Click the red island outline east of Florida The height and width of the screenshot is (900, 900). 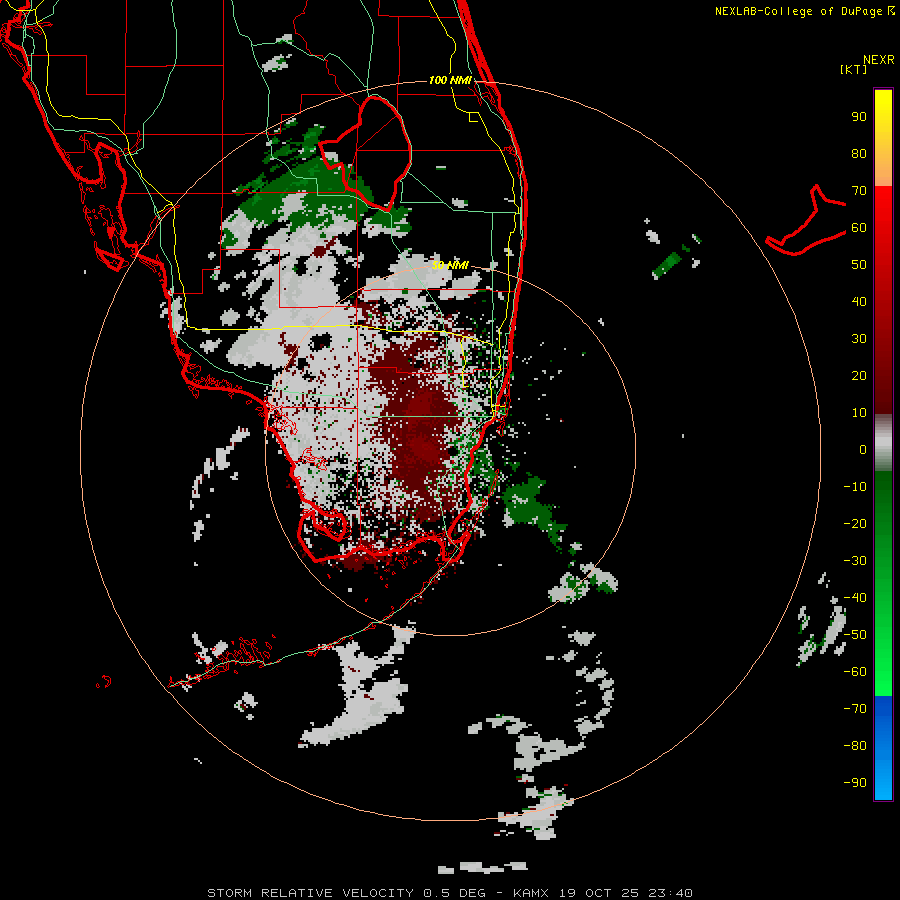(806, 221)
